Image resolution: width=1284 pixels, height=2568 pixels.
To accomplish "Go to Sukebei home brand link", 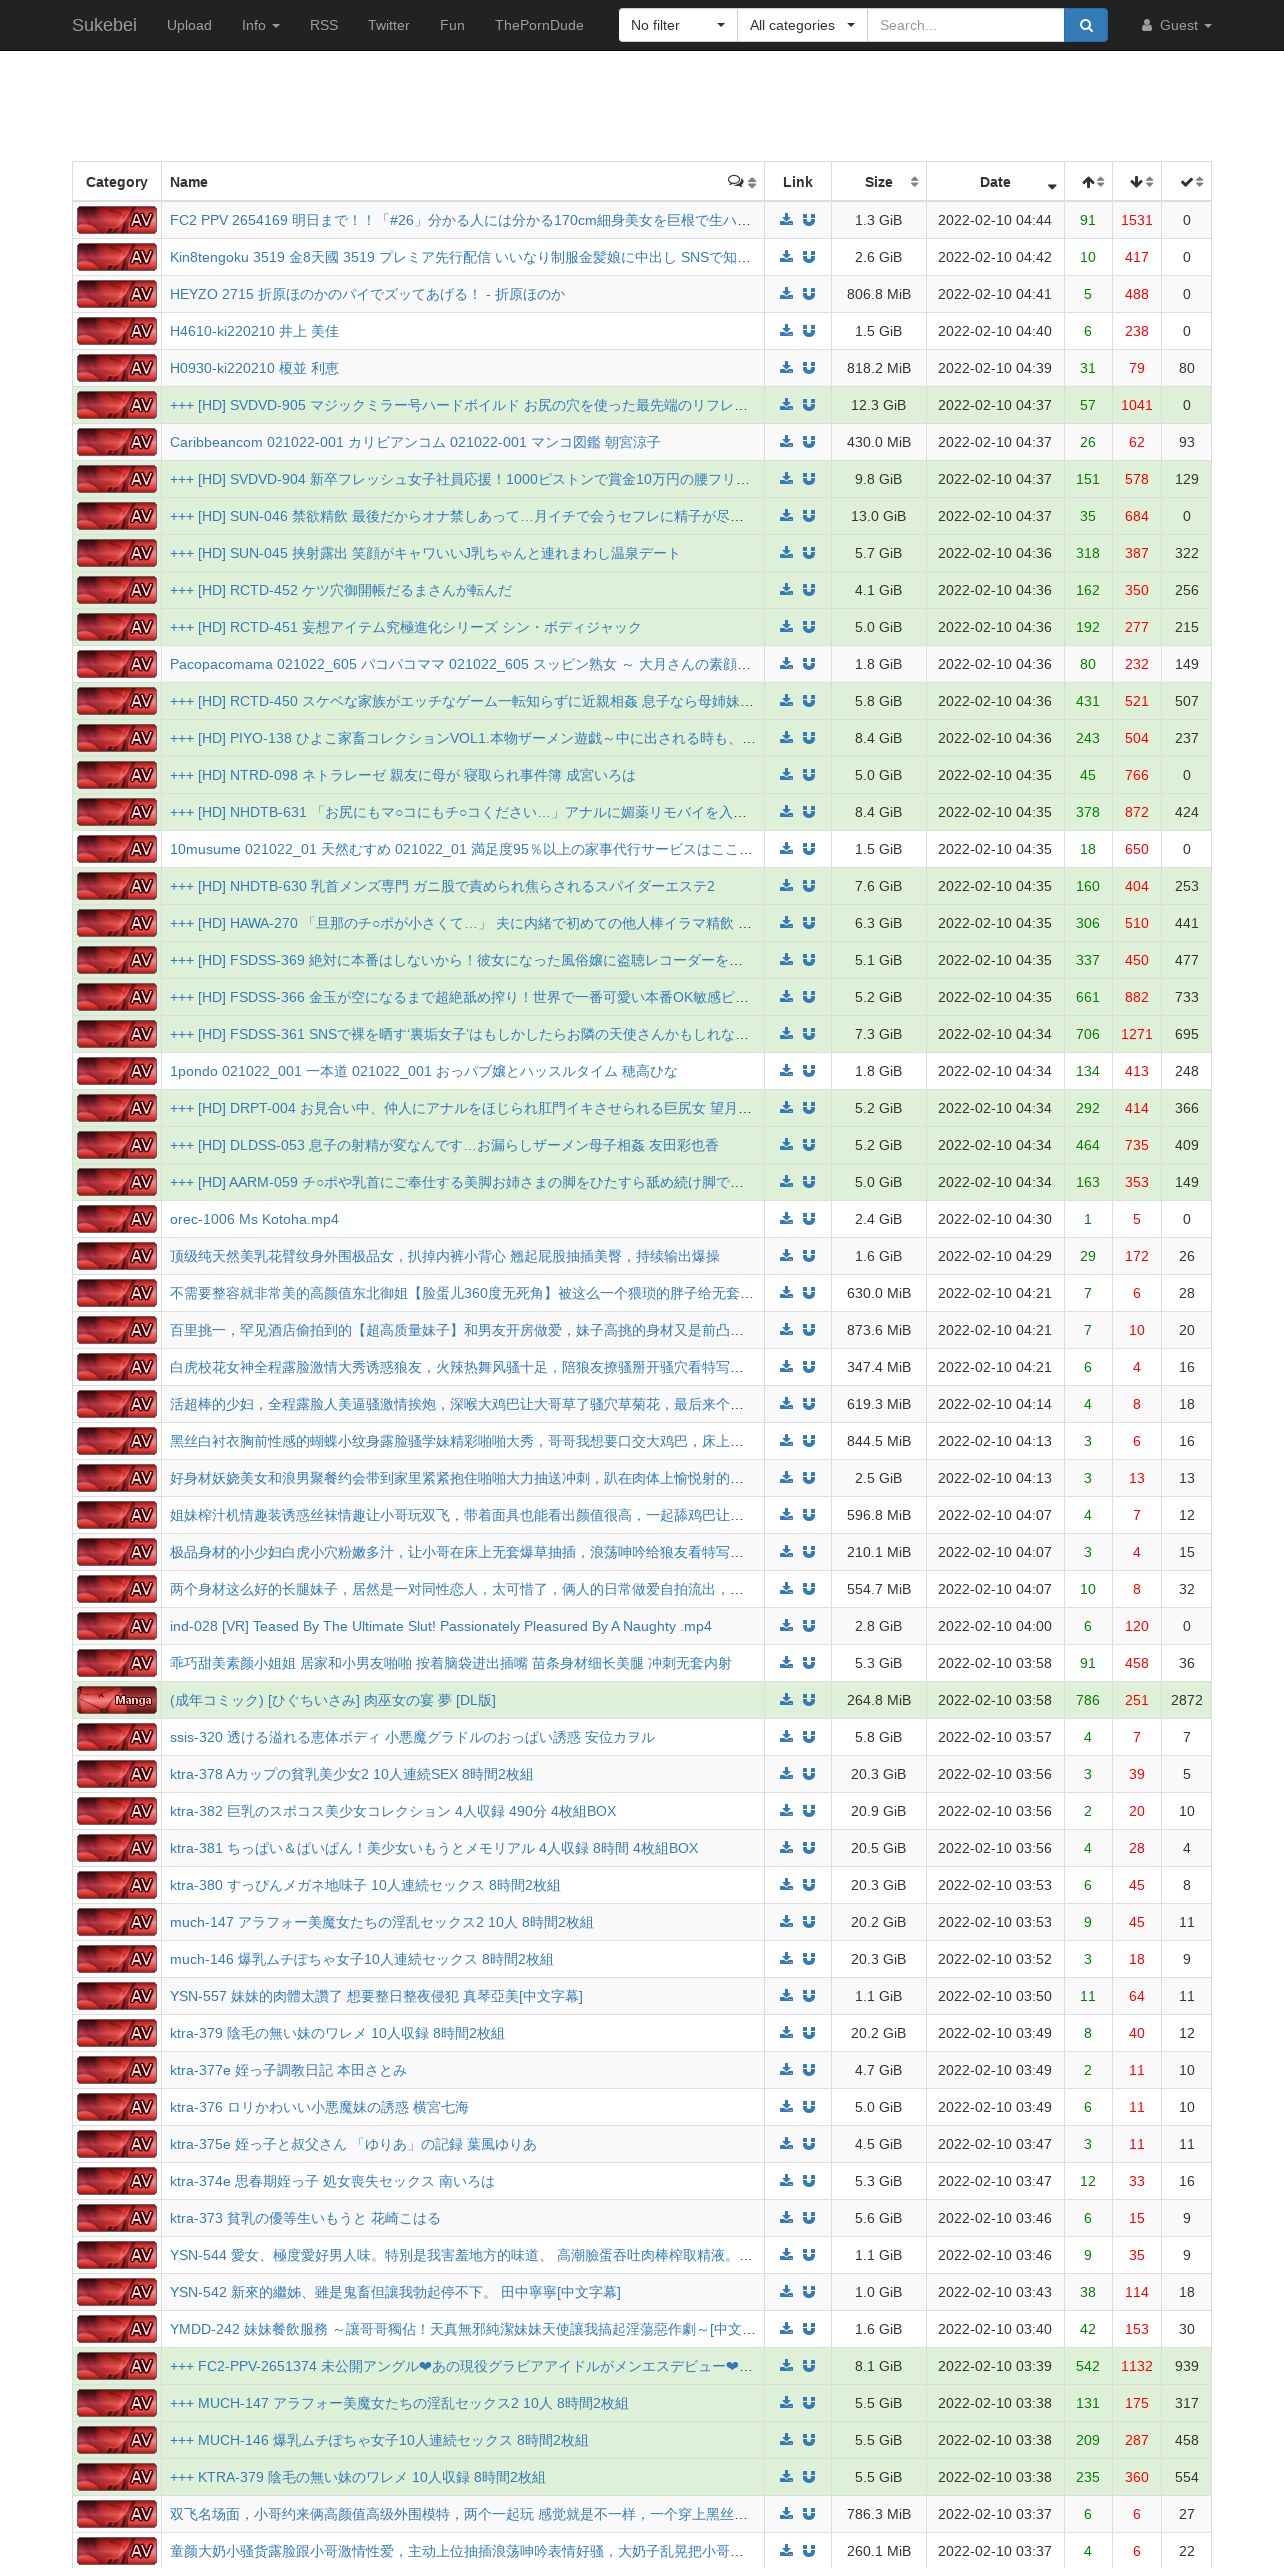I will (104, 25).
